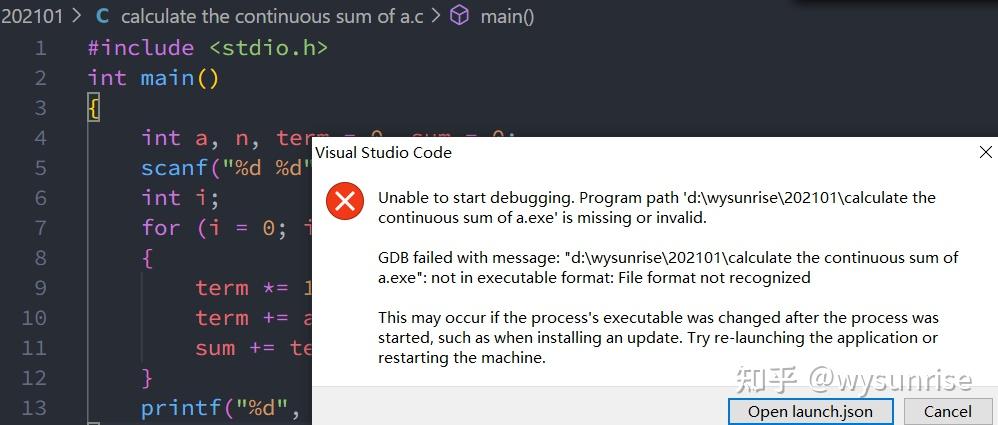The image size is (998, 425).
Task: Click line number 1 in the gutter
Action: point(41,48)
